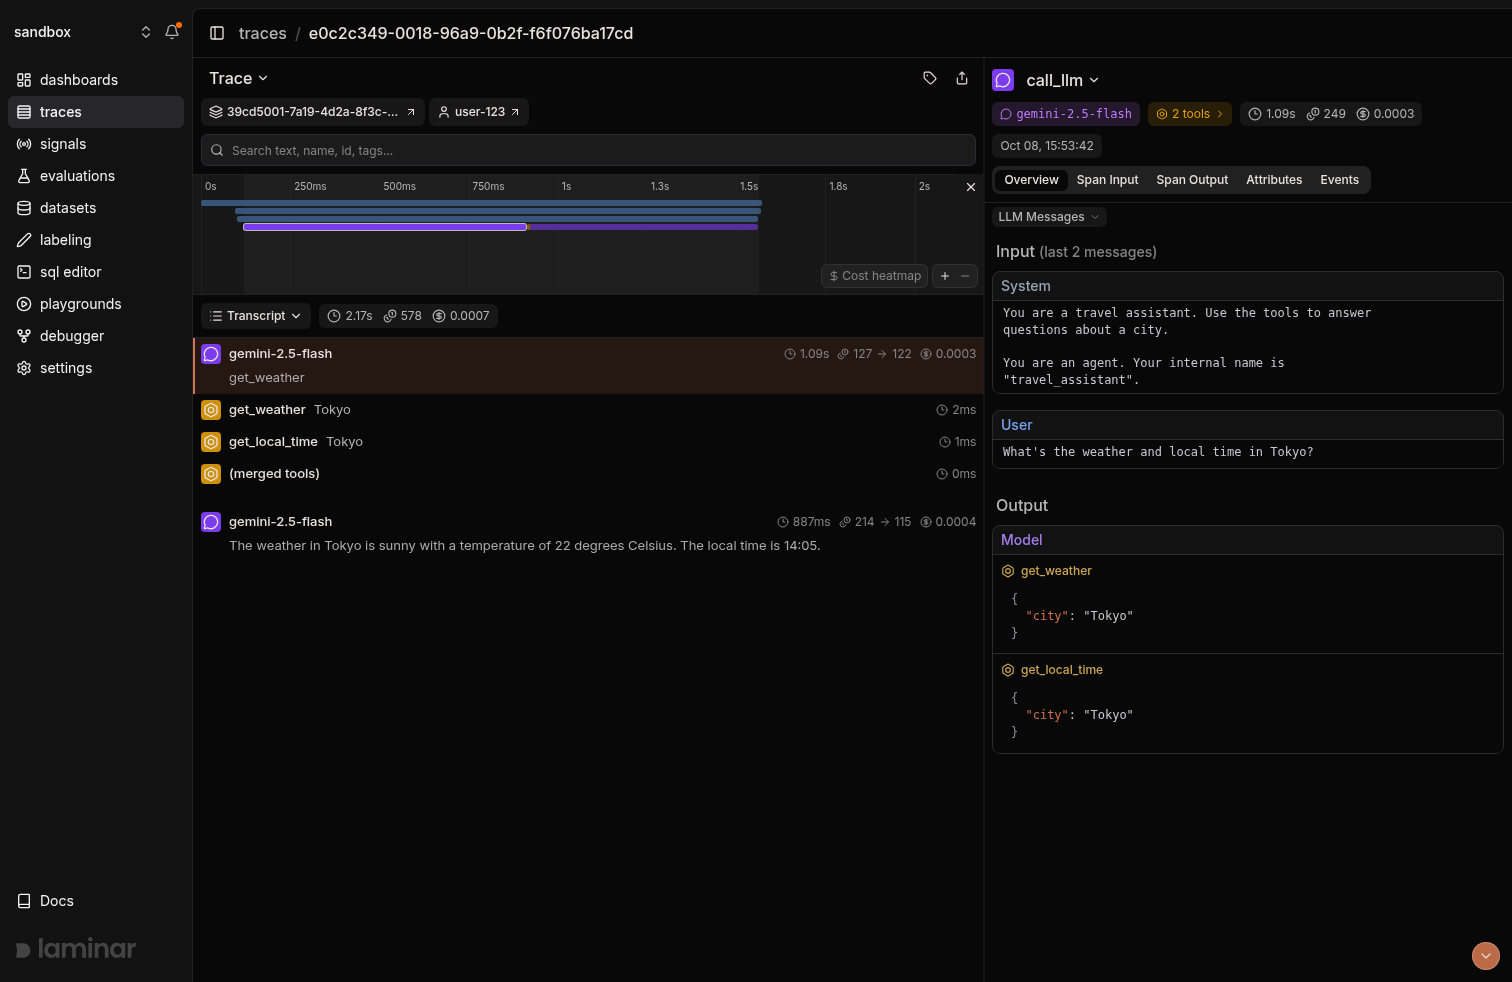
Task: Switch to Span Output tab
Action: [1192, 180]
